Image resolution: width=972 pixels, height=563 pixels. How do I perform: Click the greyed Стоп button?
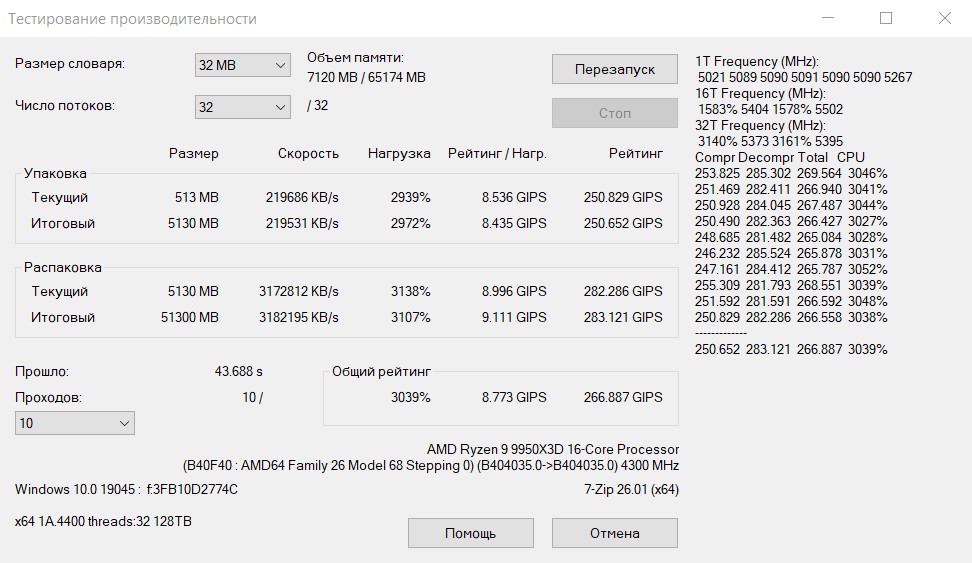(614, 113)
